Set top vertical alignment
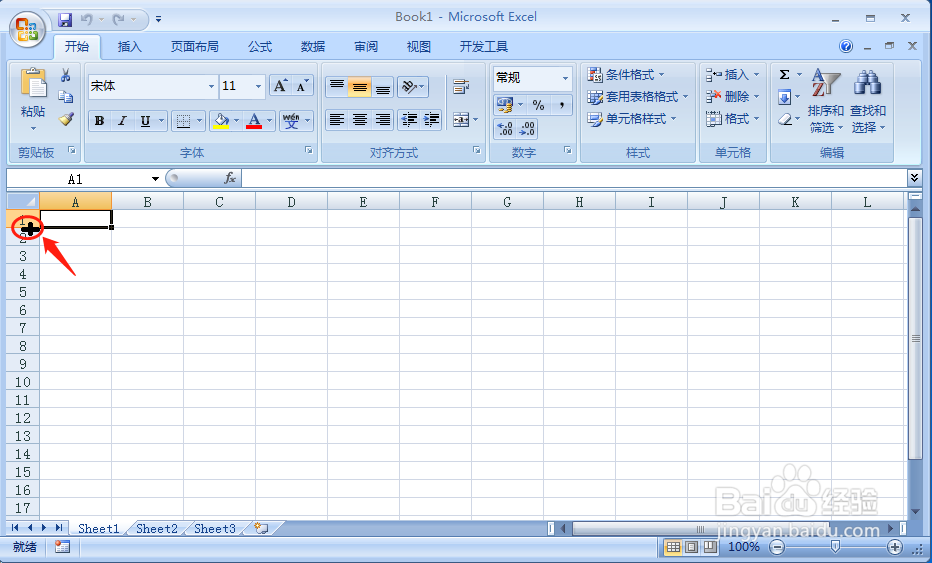This screenshot has width=932, height=563. [336, 87]
